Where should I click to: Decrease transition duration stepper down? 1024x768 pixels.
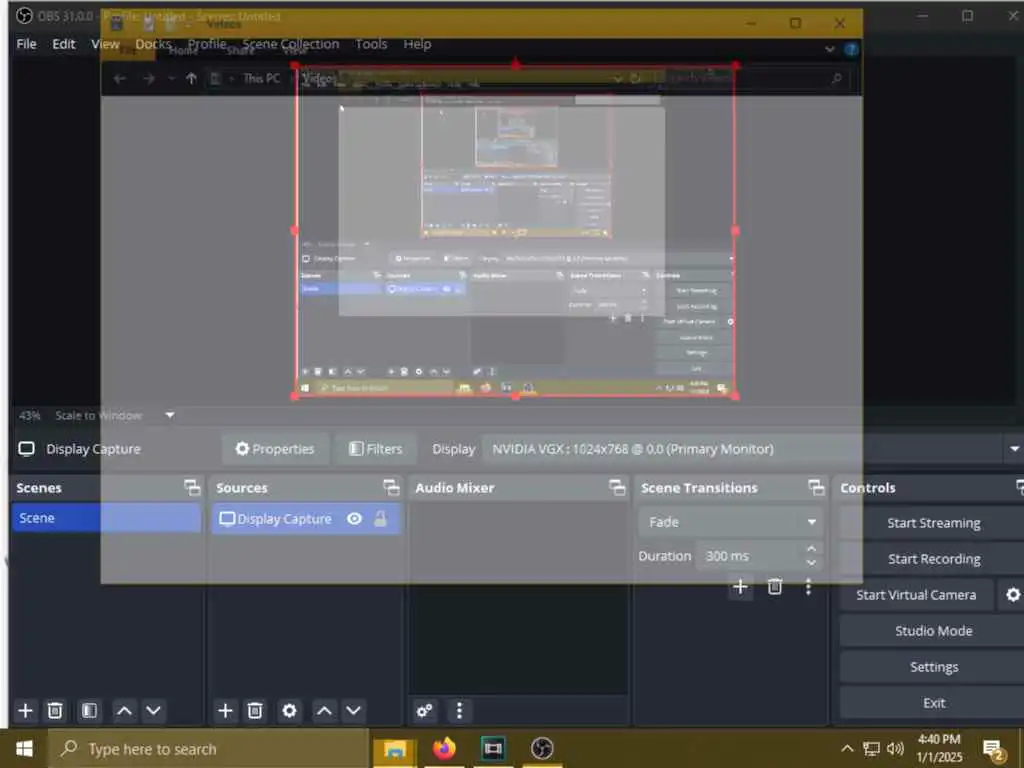click(811, 563)
